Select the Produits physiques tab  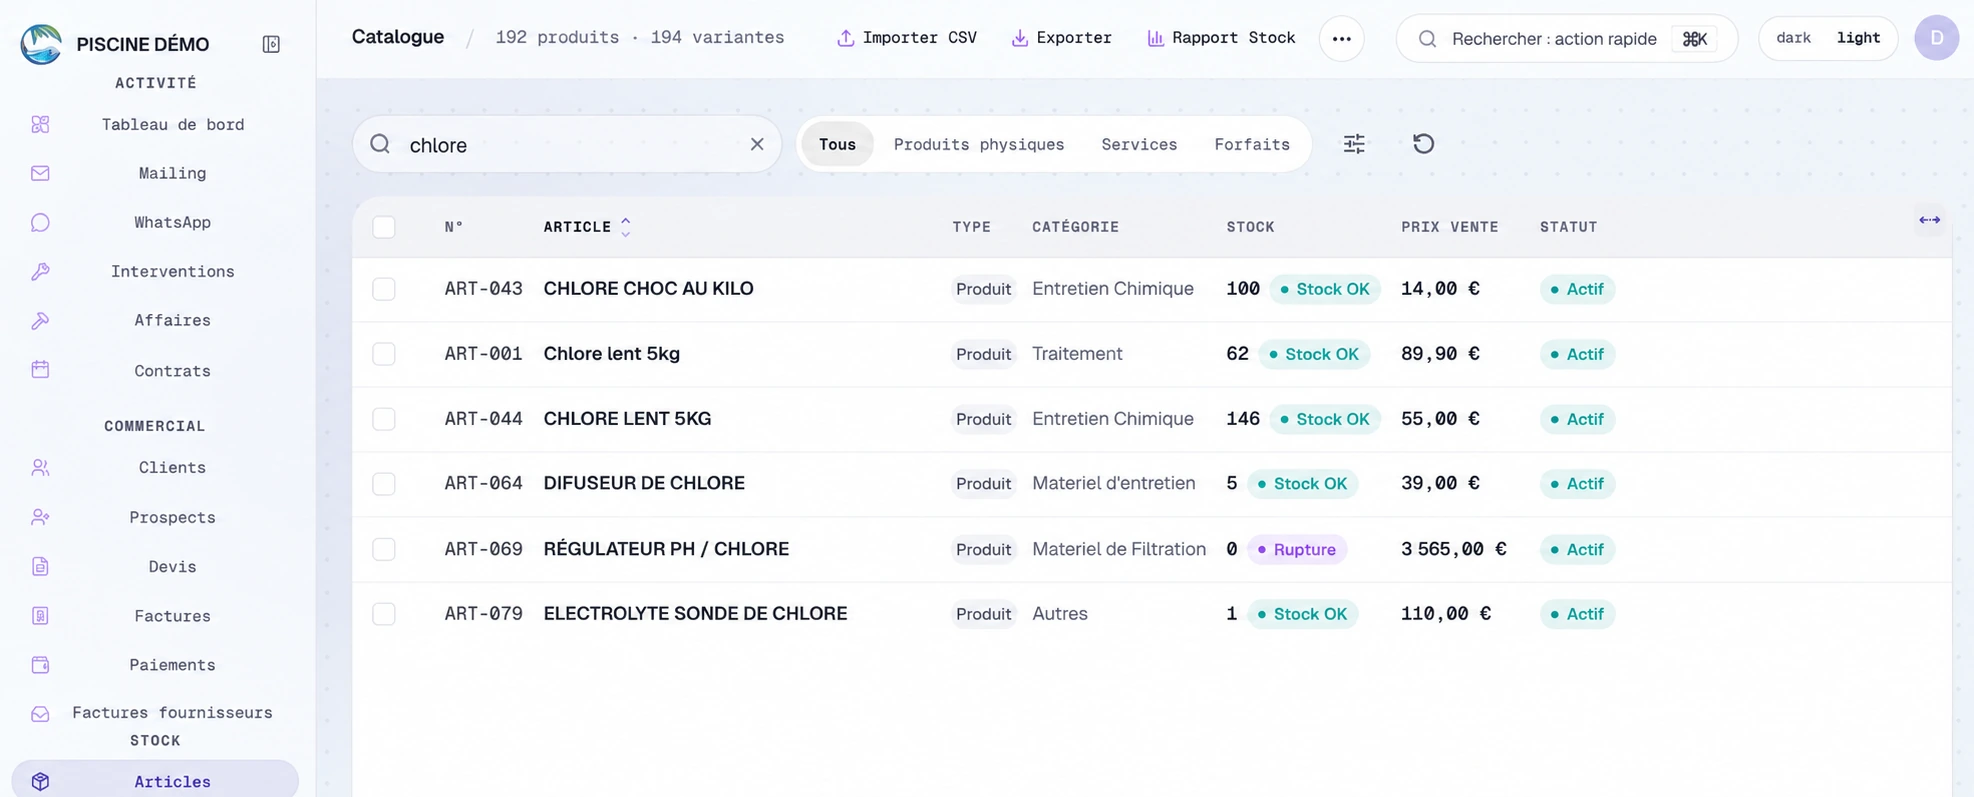[x=979, y=144]
